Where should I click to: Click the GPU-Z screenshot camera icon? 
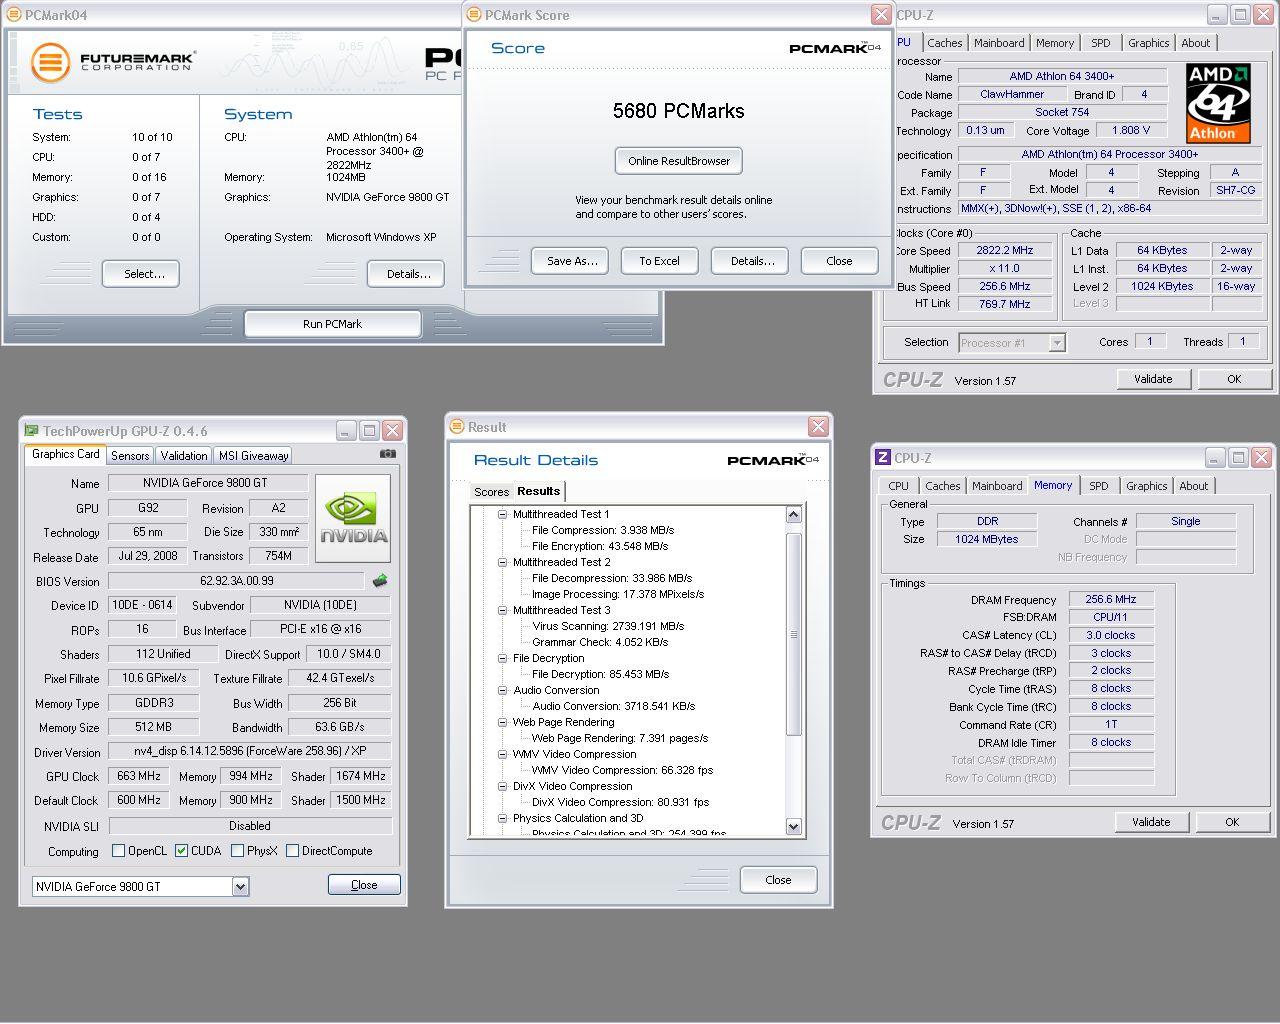[387, 454]
